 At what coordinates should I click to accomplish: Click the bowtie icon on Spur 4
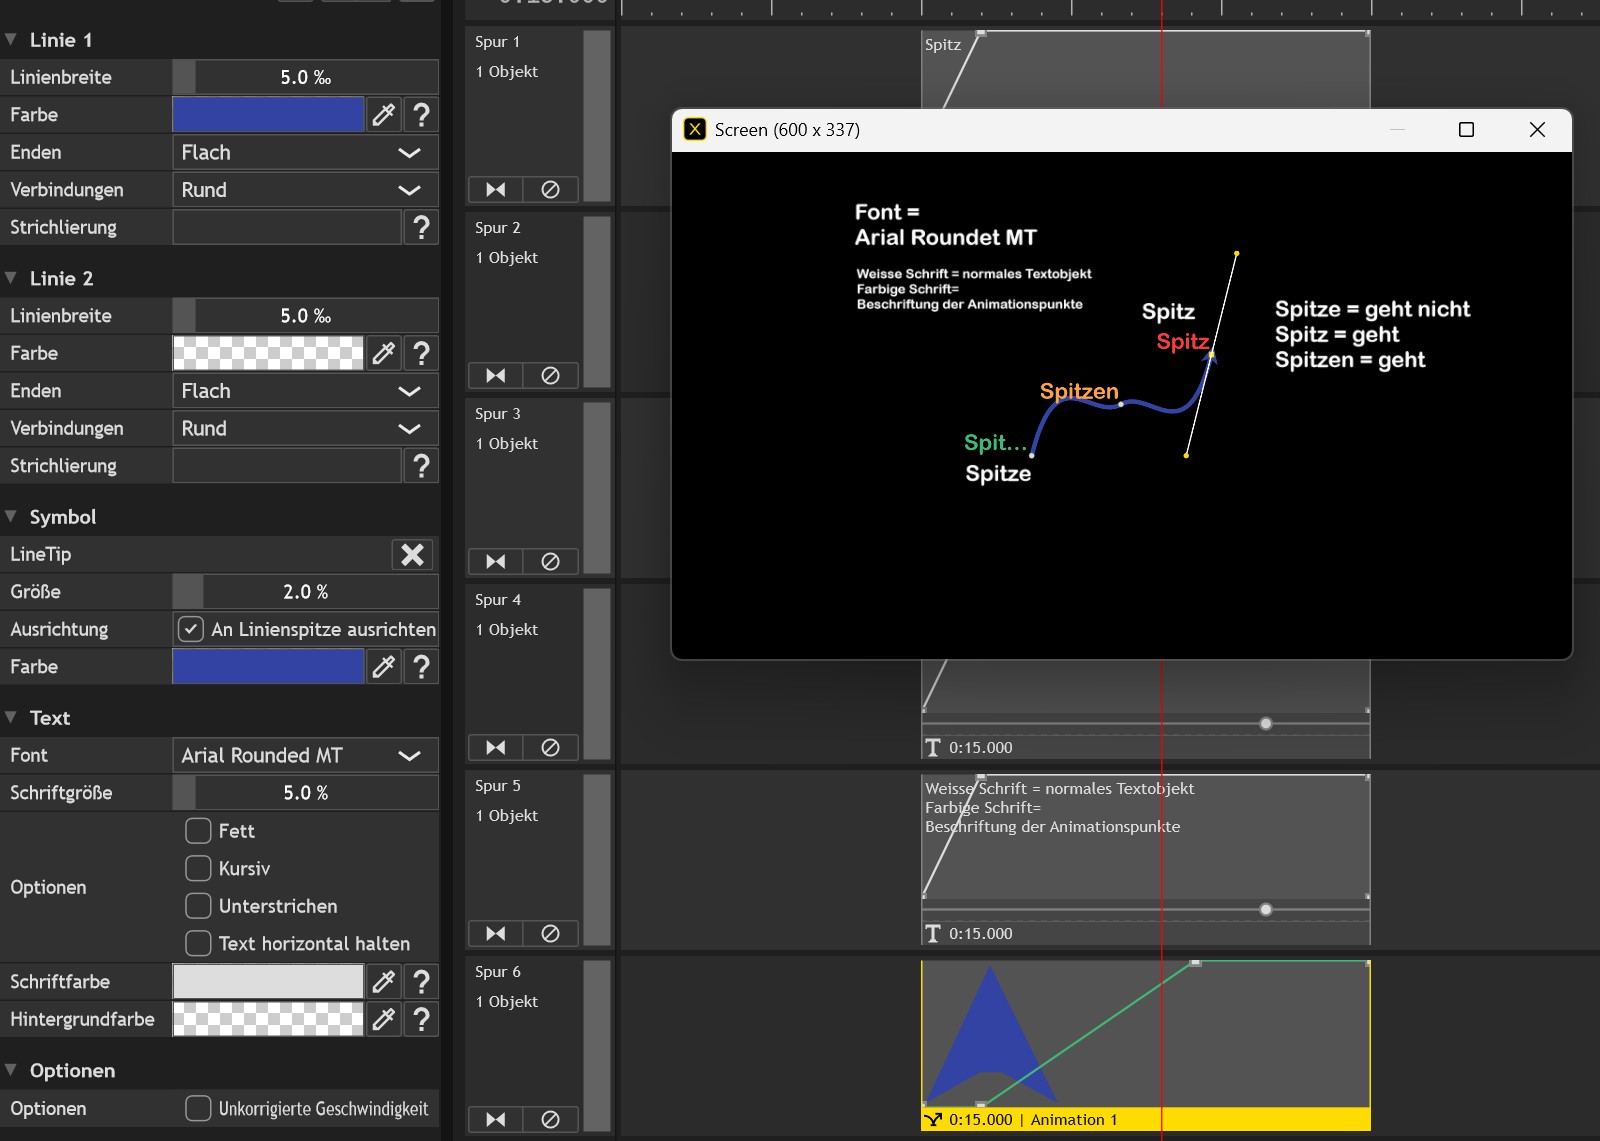point(496,747)
